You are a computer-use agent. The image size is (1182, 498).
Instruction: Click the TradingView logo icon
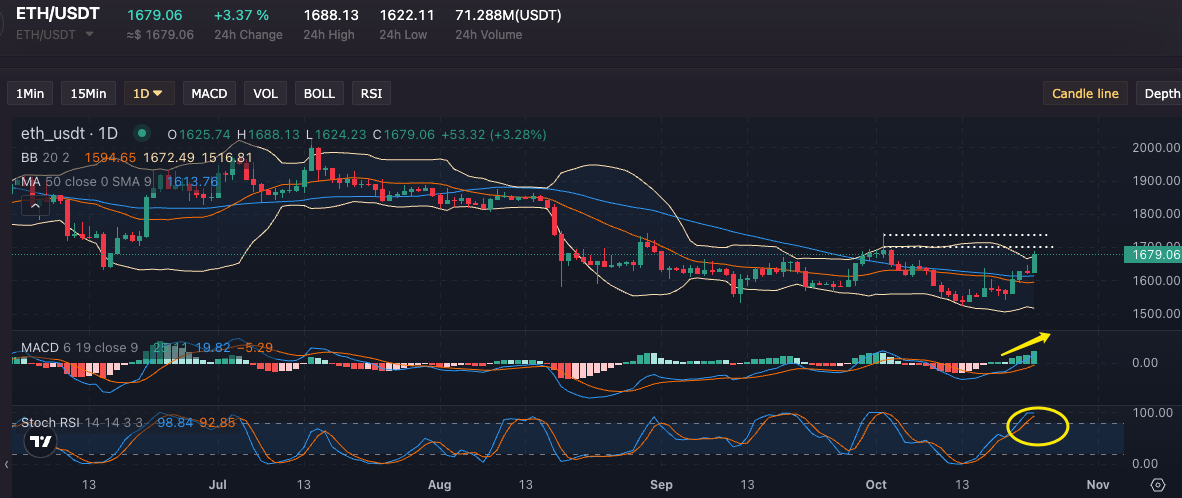tap(40, 442)
